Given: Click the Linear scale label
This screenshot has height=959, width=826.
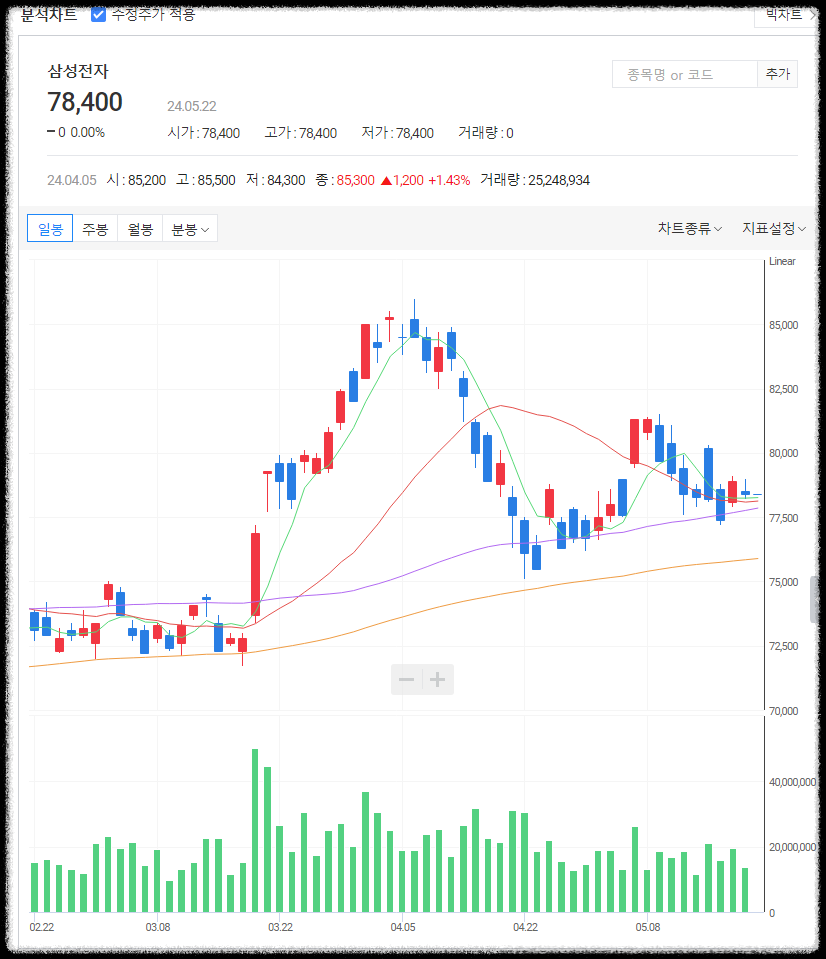Looking at the screenshot, I should tap(782, 261).
